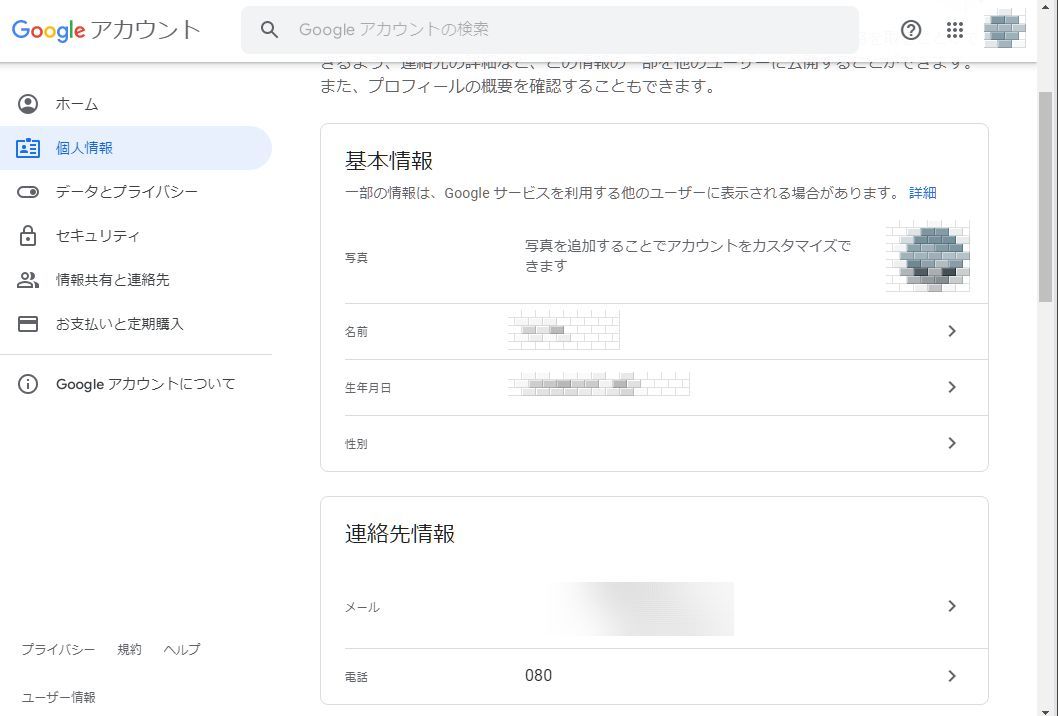Click the お支払いと定期購入 card icon
Screen dimensions: 1058x716
click(x=28, y=324)
